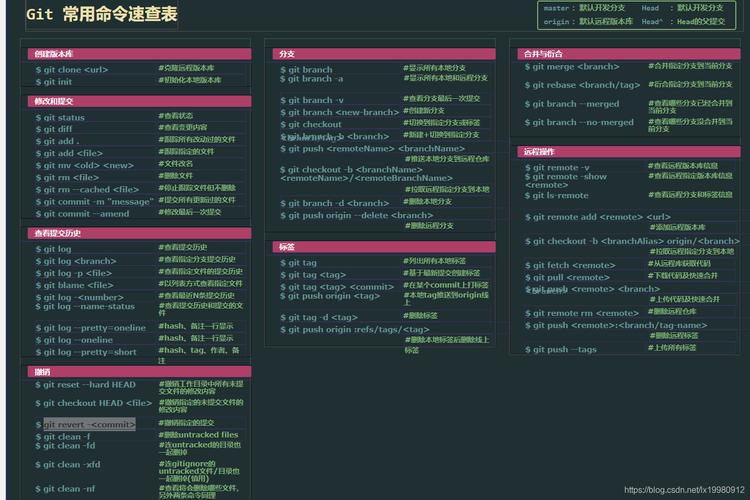Click "$ git remote add <remote> <url>"
This screenshot has width=750, height=500.
click(597, 217)
